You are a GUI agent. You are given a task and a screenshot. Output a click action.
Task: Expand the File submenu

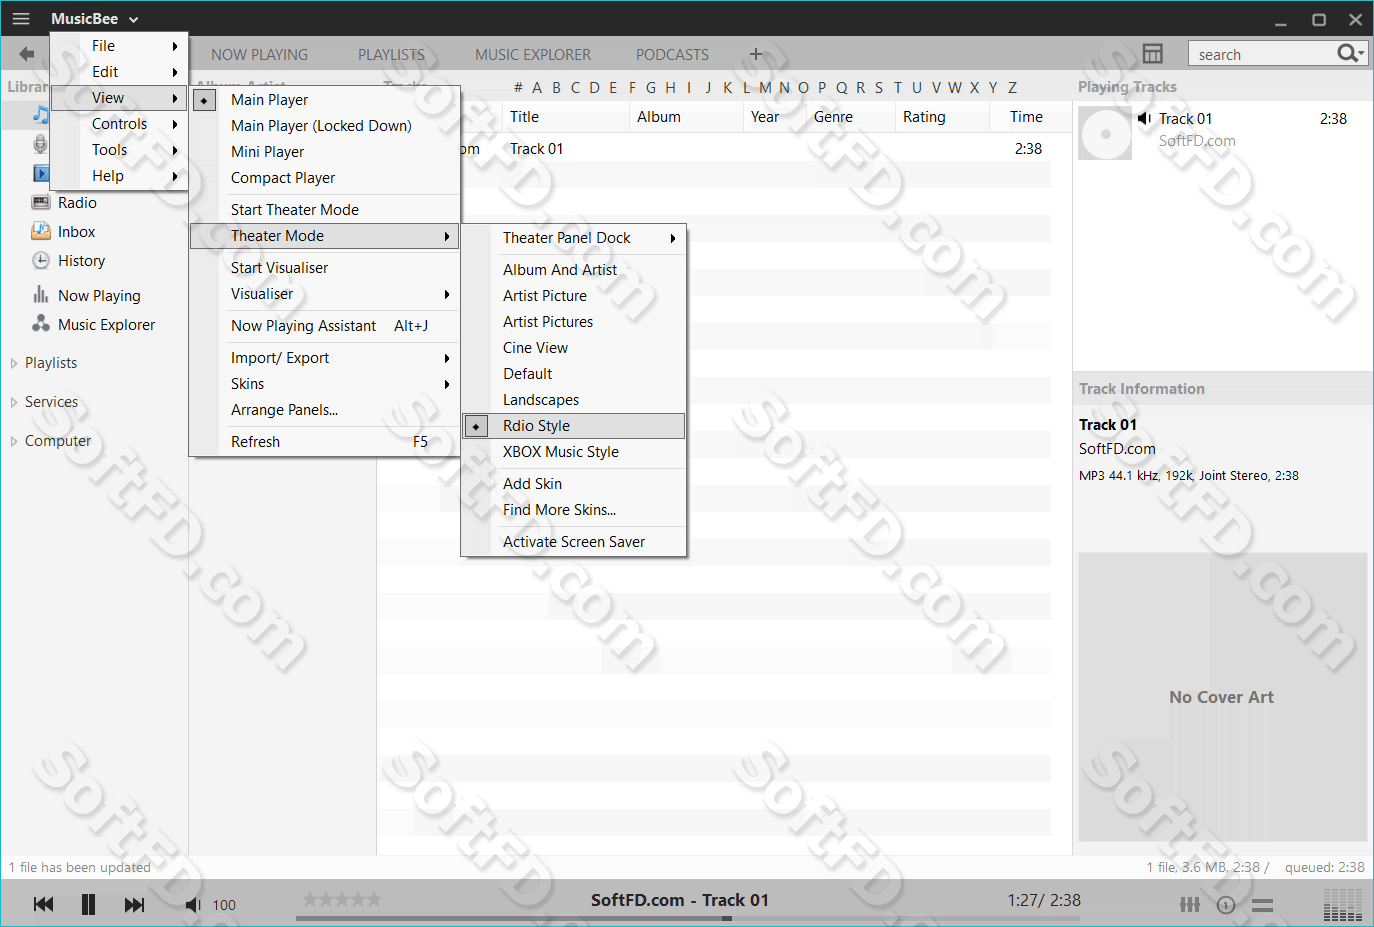coord(119,46)
